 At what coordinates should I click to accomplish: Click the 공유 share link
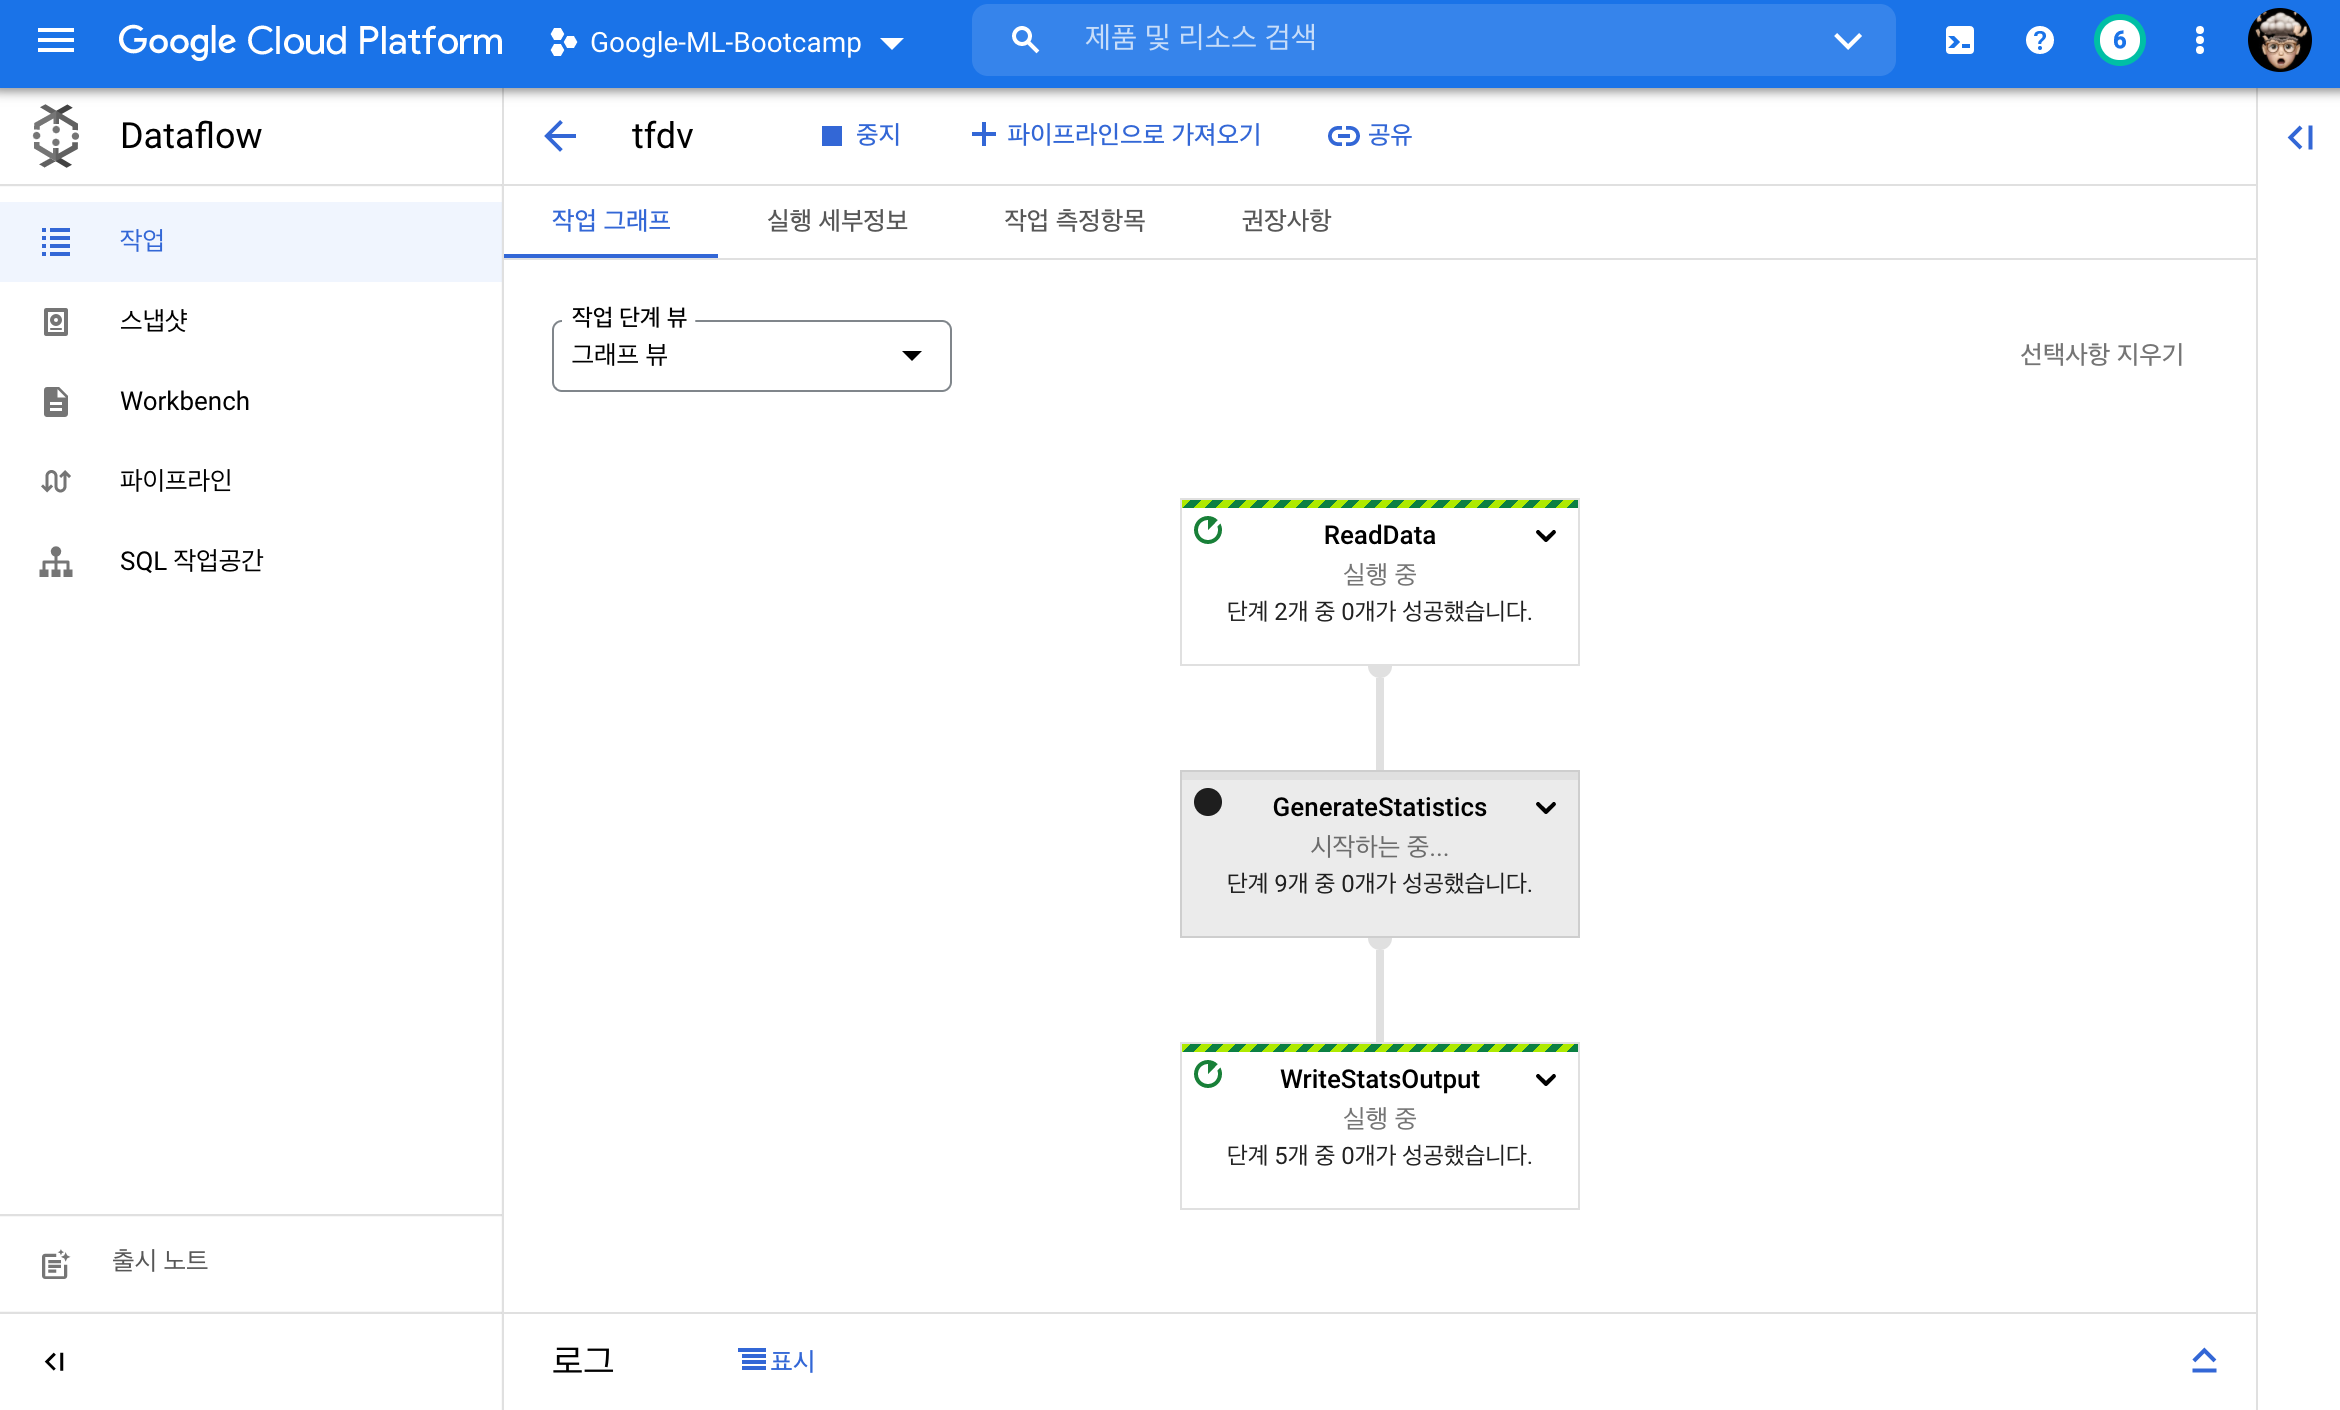pos(1369,135)
